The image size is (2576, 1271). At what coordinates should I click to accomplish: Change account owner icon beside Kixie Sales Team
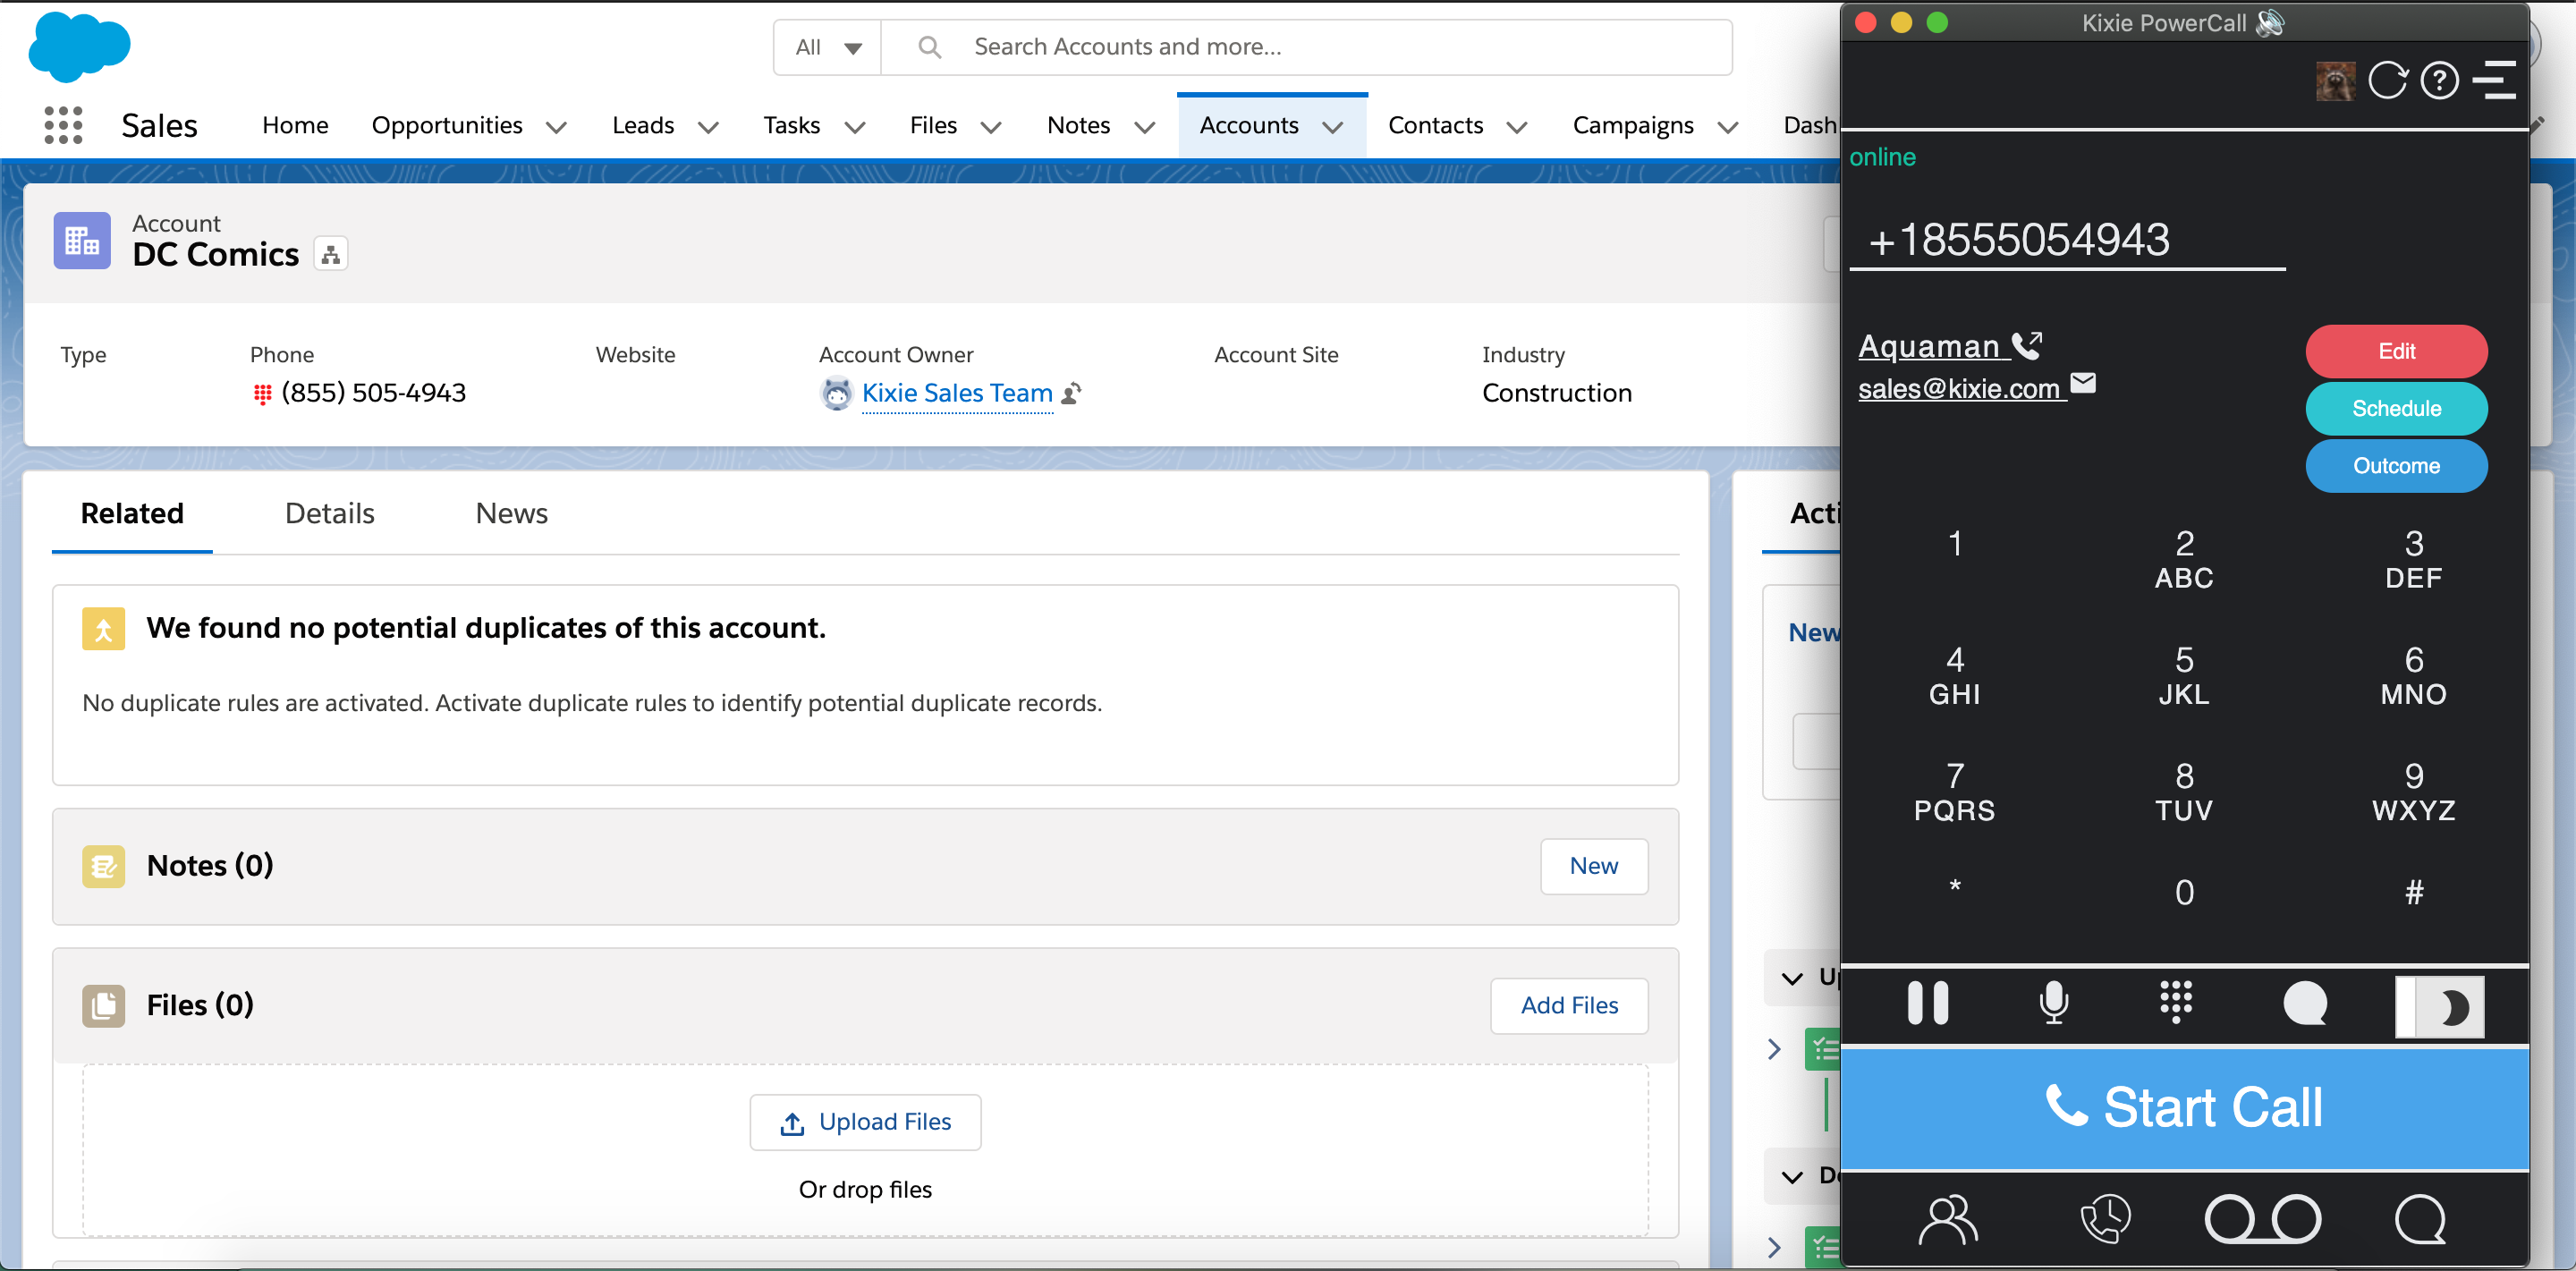coord(1071,393)
